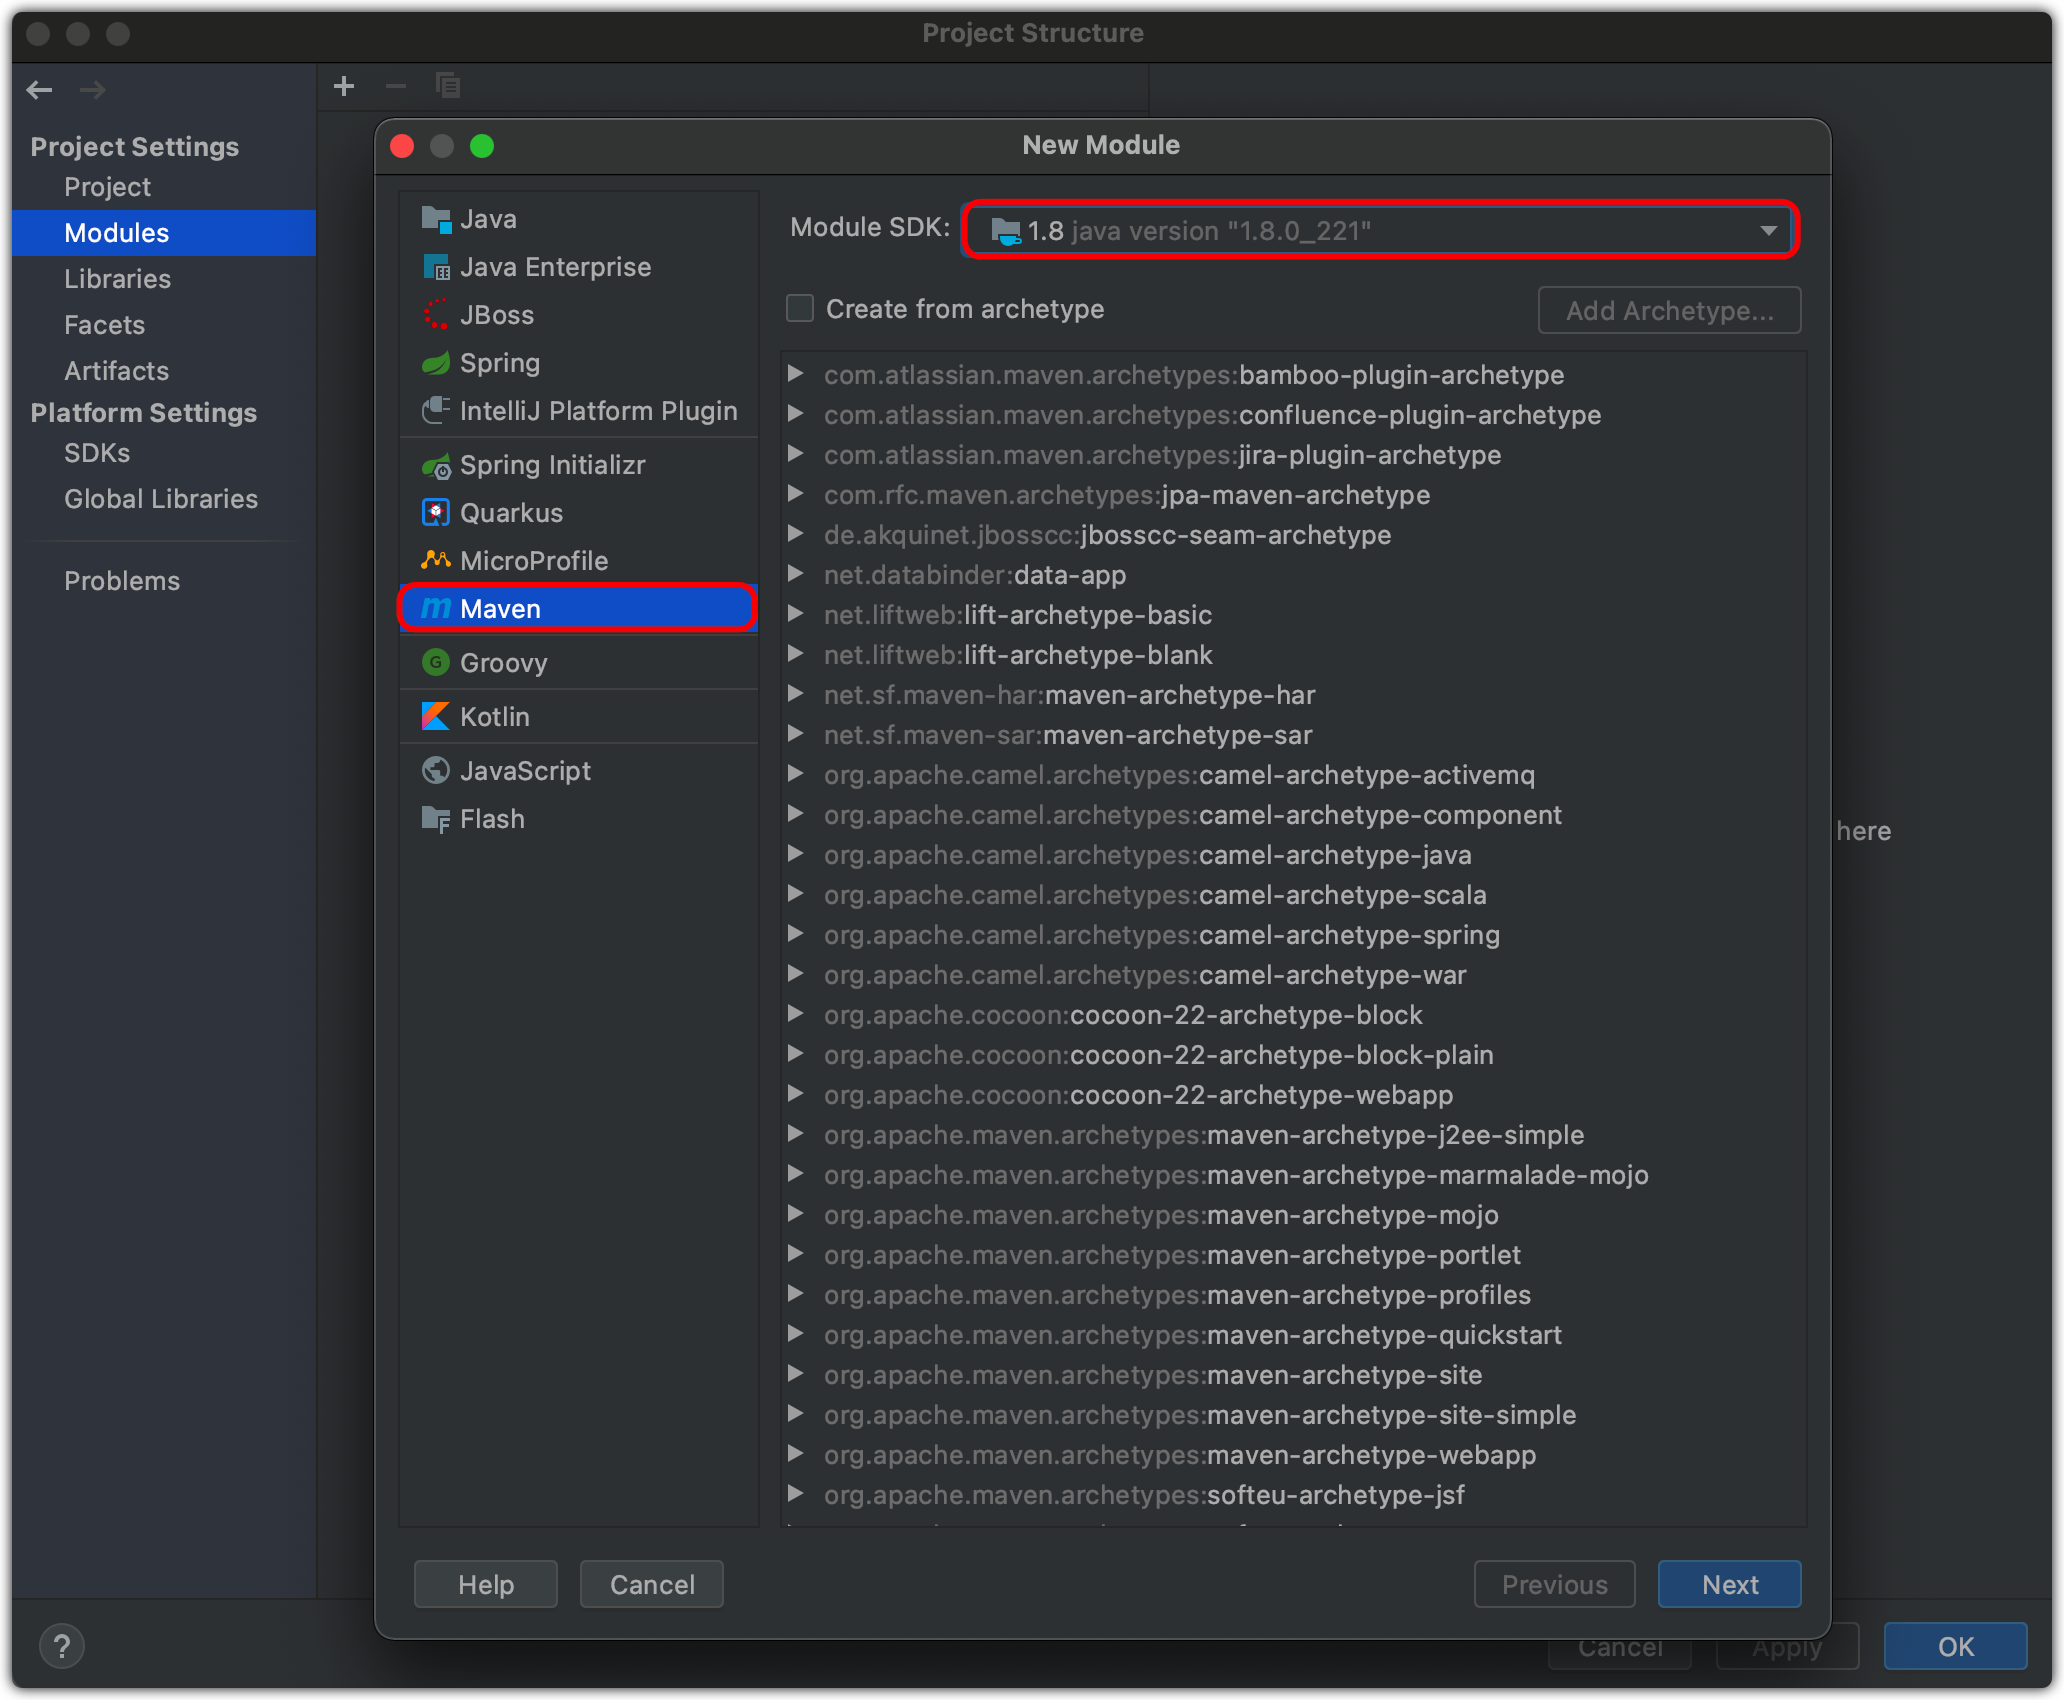Open Module SDK version dropdown
The width and height of the screenshot is (2064, 1700).
(1766, 228)
